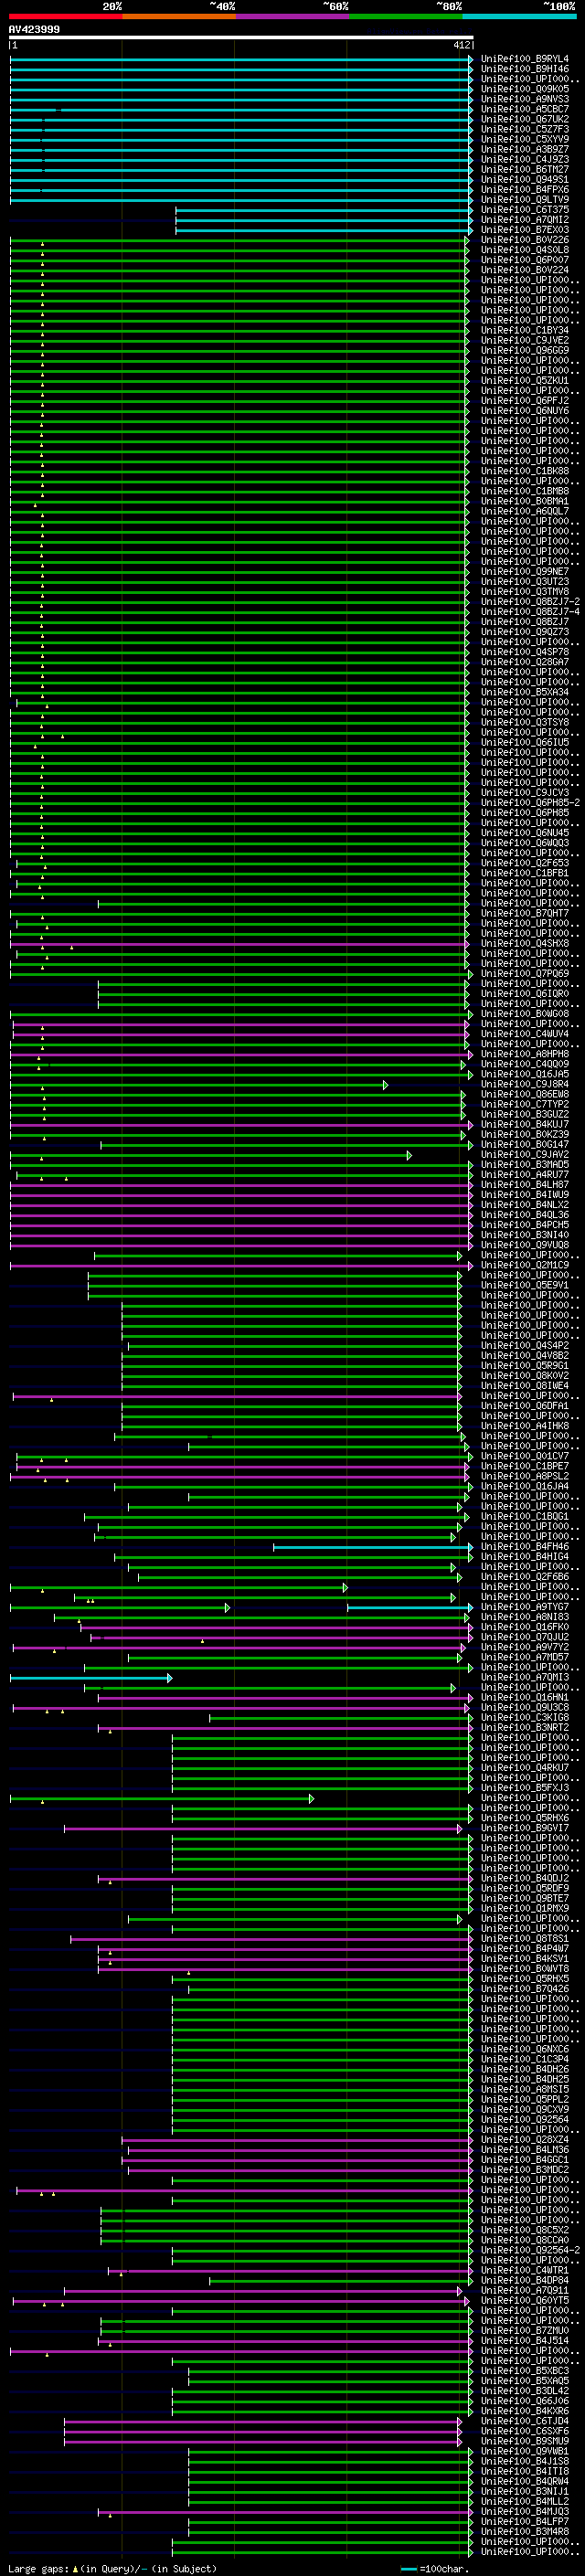This screenshot has height=2576, width=585.
Task: Select the UniRef100_Q9VWB1 label
Action: click(525, 2451)
